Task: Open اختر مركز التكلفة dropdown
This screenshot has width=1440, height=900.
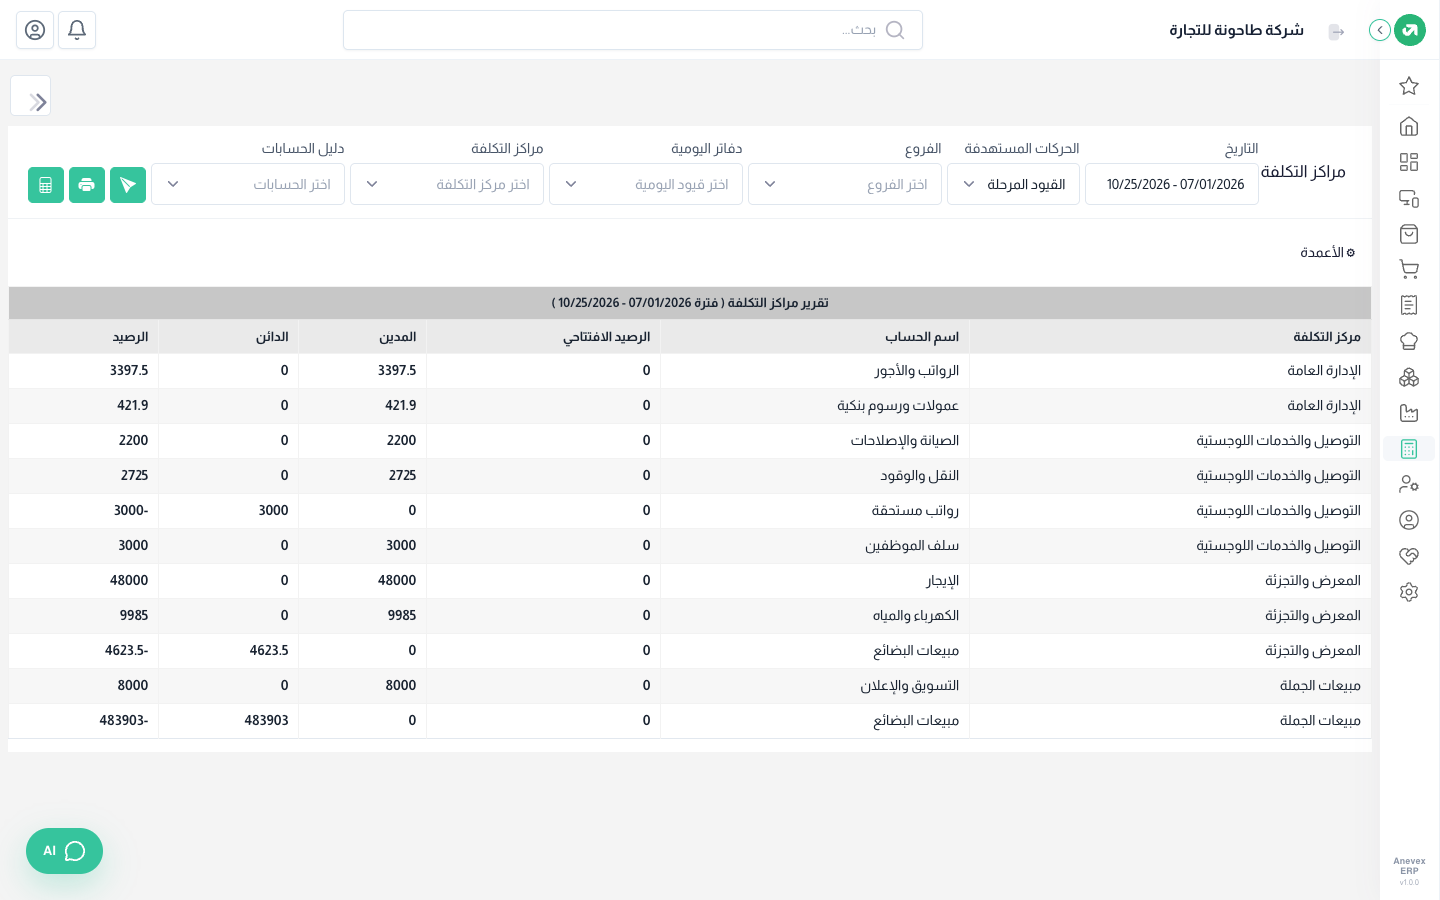Action: 447,184
